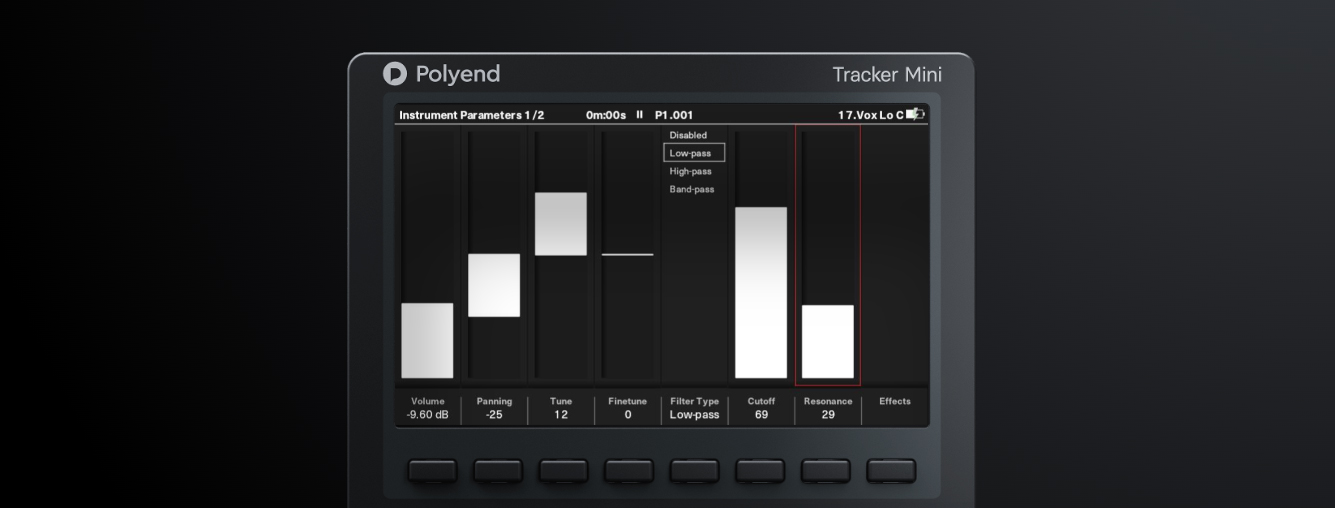
Task: Click the Filter Type label at the bottom
Action: click(694, 408)
